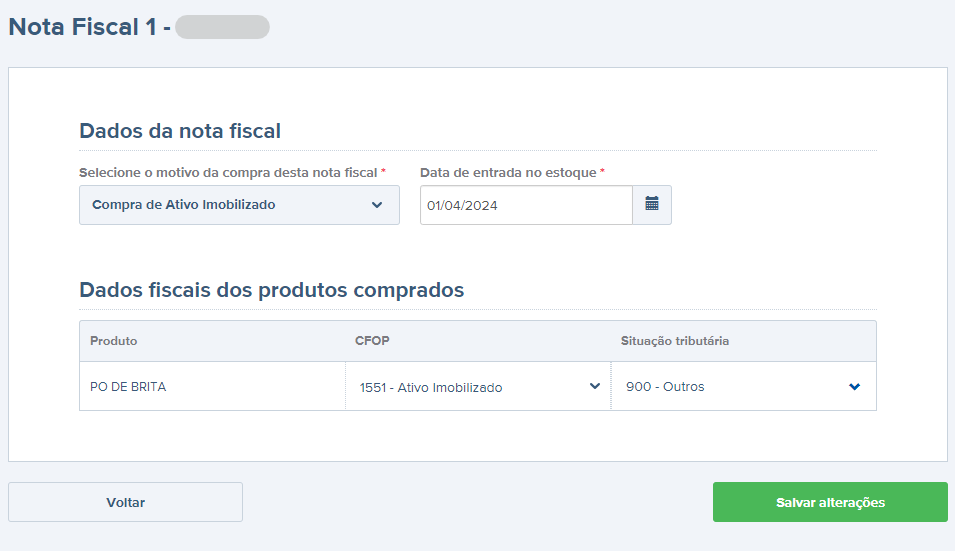Click the CFOP column header
This screenshot has height=551, width=955.
372,341
